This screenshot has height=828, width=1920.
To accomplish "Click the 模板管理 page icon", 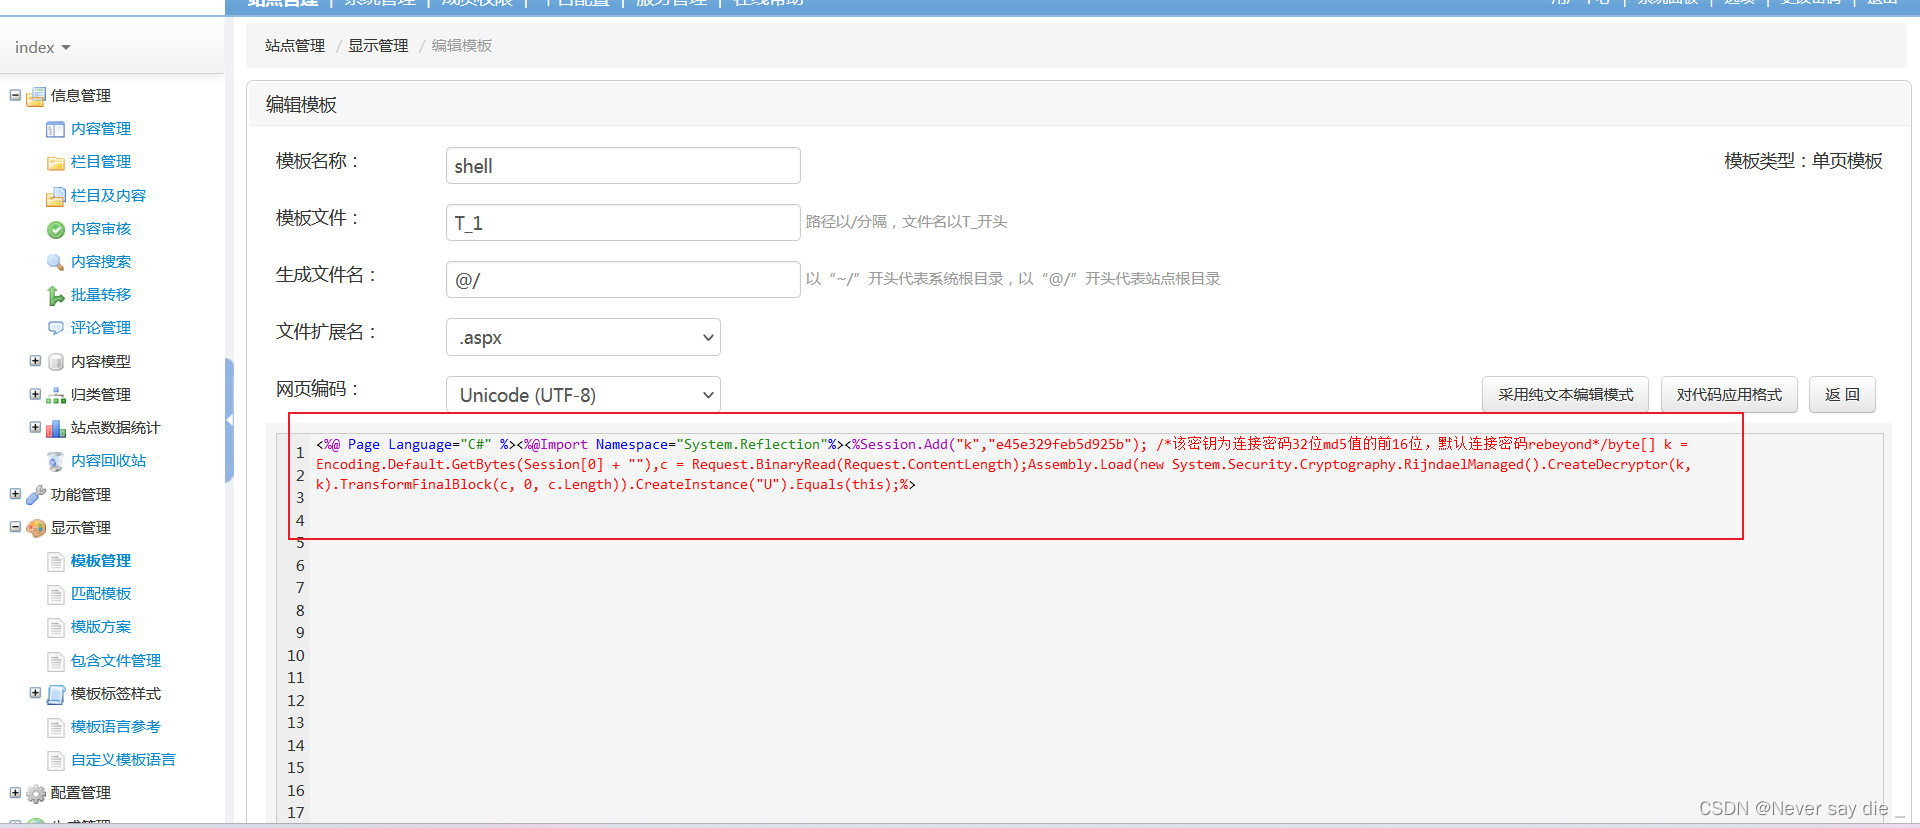I will tap(56, 561).
